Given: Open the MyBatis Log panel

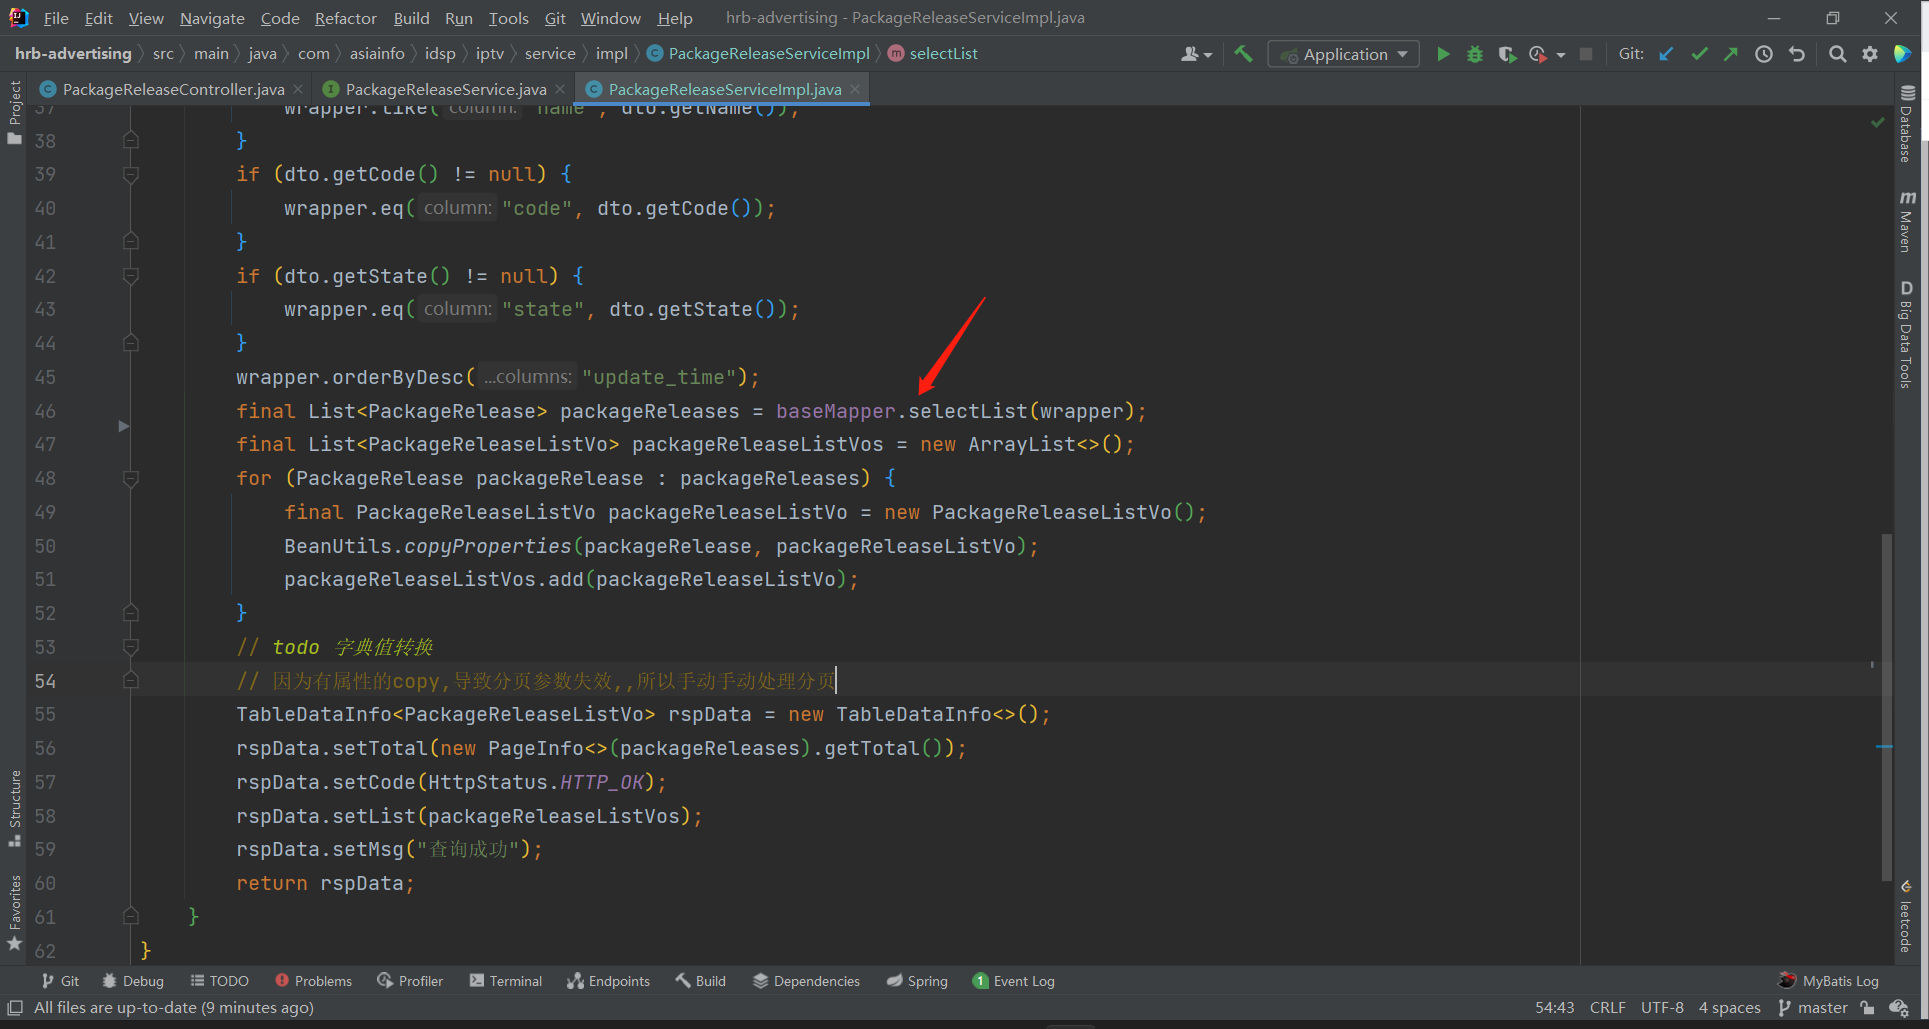Looking at the screenshot, I should pos(1829,981).
